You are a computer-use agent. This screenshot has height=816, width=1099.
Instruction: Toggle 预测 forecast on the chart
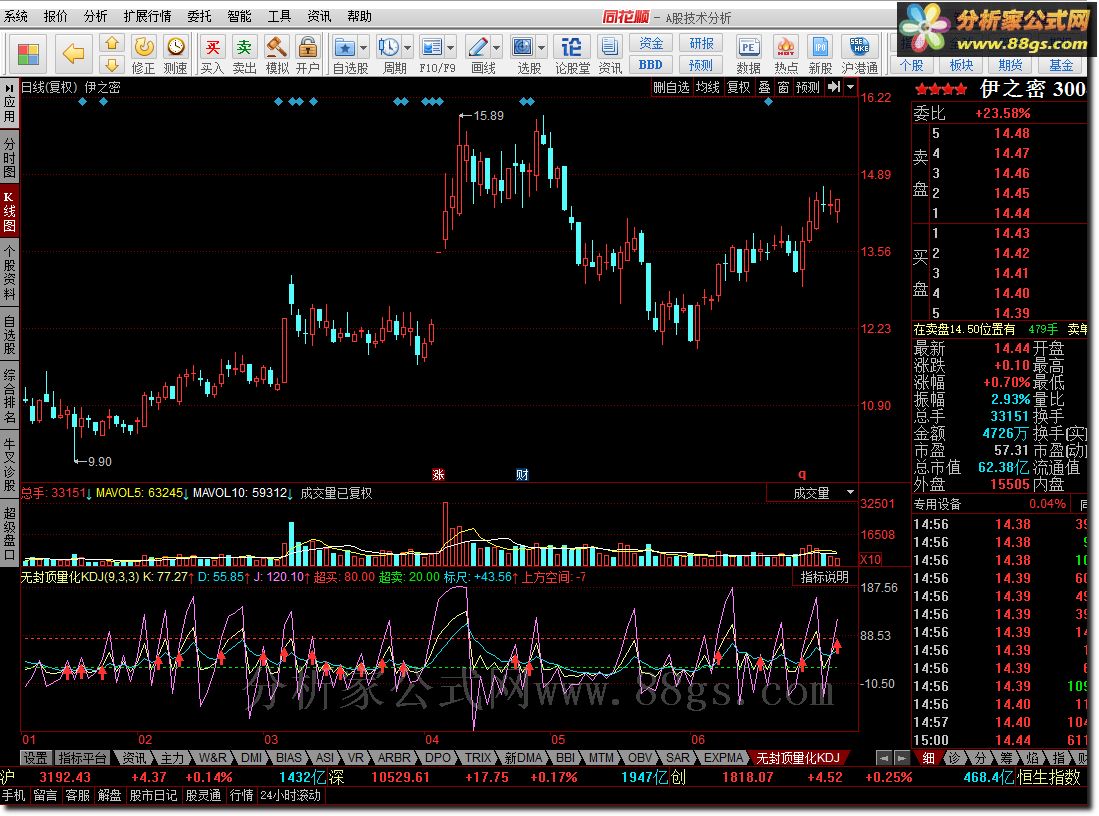(x=807, y=87)
